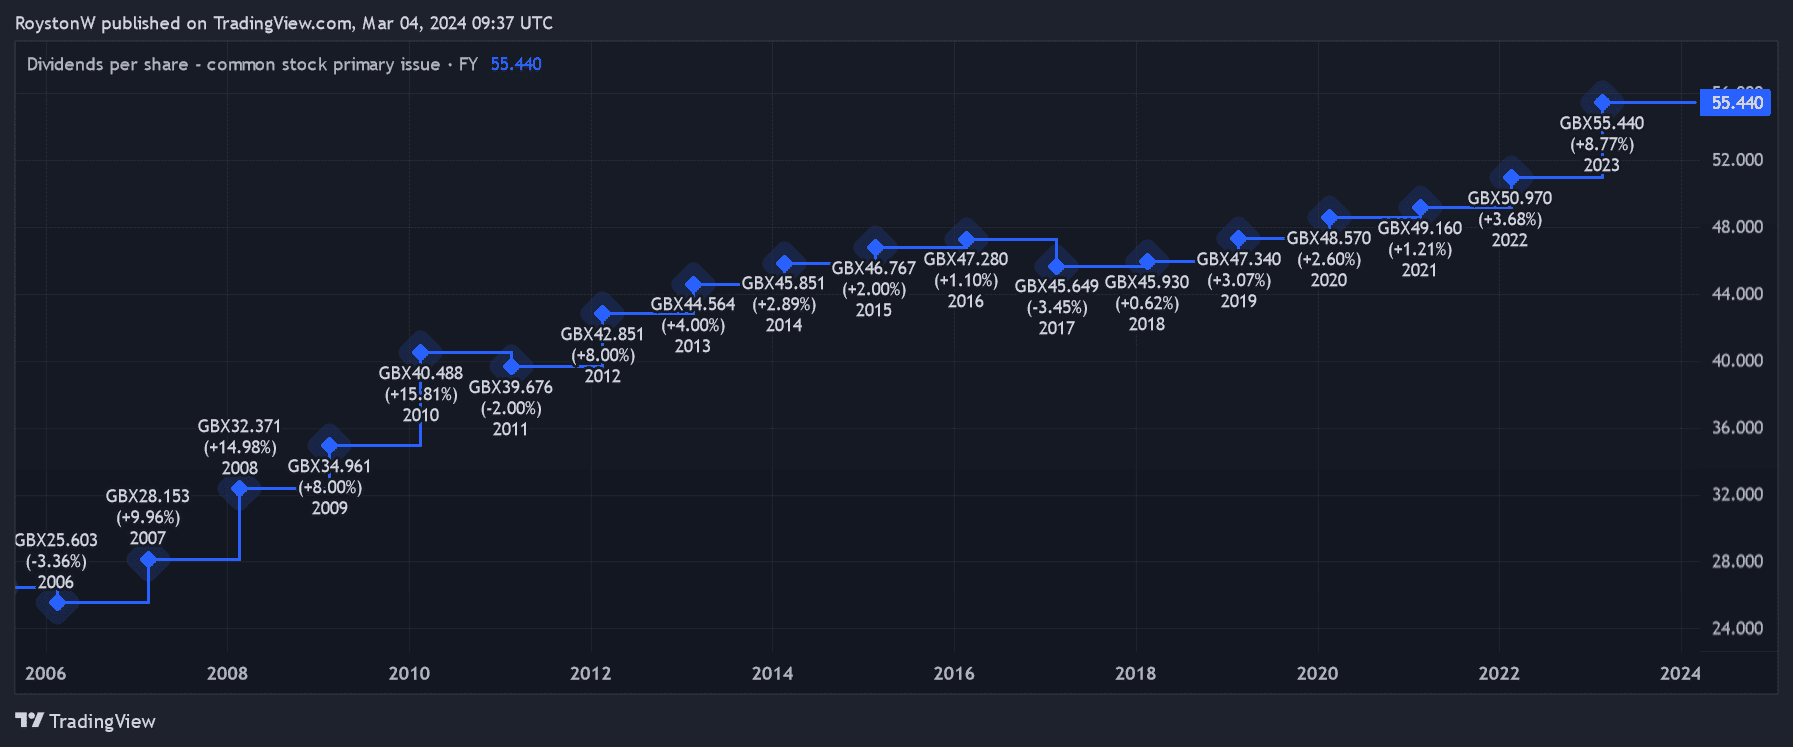Click the GBX47.340 (+3.07%) 2019 data label
Viewport: 1793px width, 747px height.
(x=1238, y=280)
